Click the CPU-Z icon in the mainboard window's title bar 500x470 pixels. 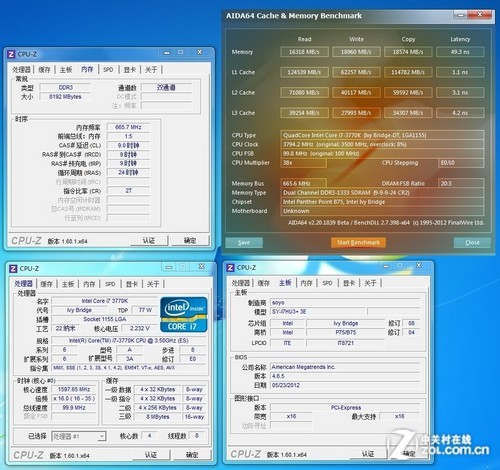(x=230, y=267)
